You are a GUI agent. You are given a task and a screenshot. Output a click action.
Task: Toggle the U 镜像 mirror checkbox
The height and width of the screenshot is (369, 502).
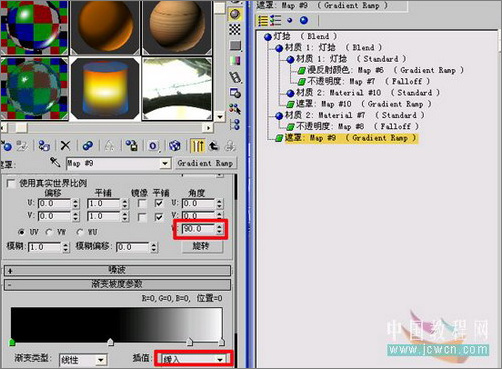[x=142, y=204]
